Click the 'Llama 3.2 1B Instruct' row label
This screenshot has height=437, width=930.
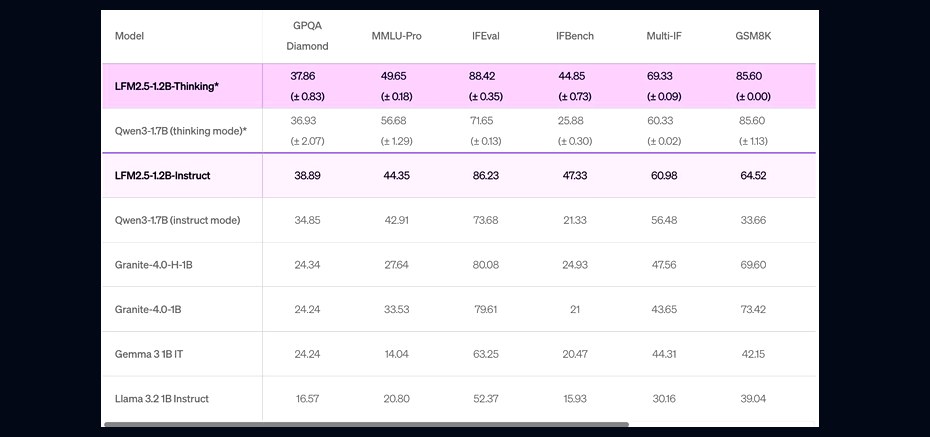click(162, 398)
